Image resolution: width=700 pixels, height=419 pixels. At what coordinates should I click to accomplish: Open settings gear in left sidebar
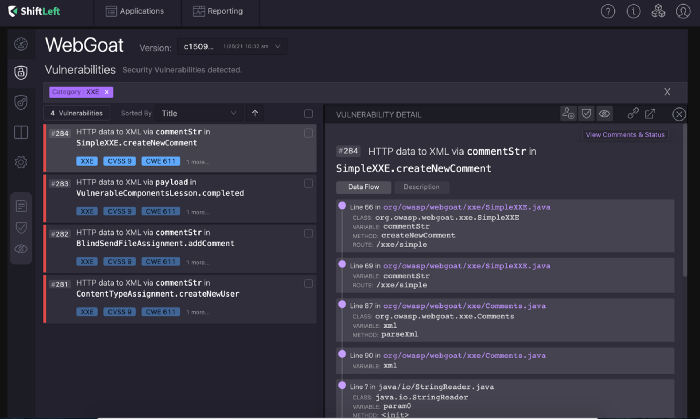(20, 162)
